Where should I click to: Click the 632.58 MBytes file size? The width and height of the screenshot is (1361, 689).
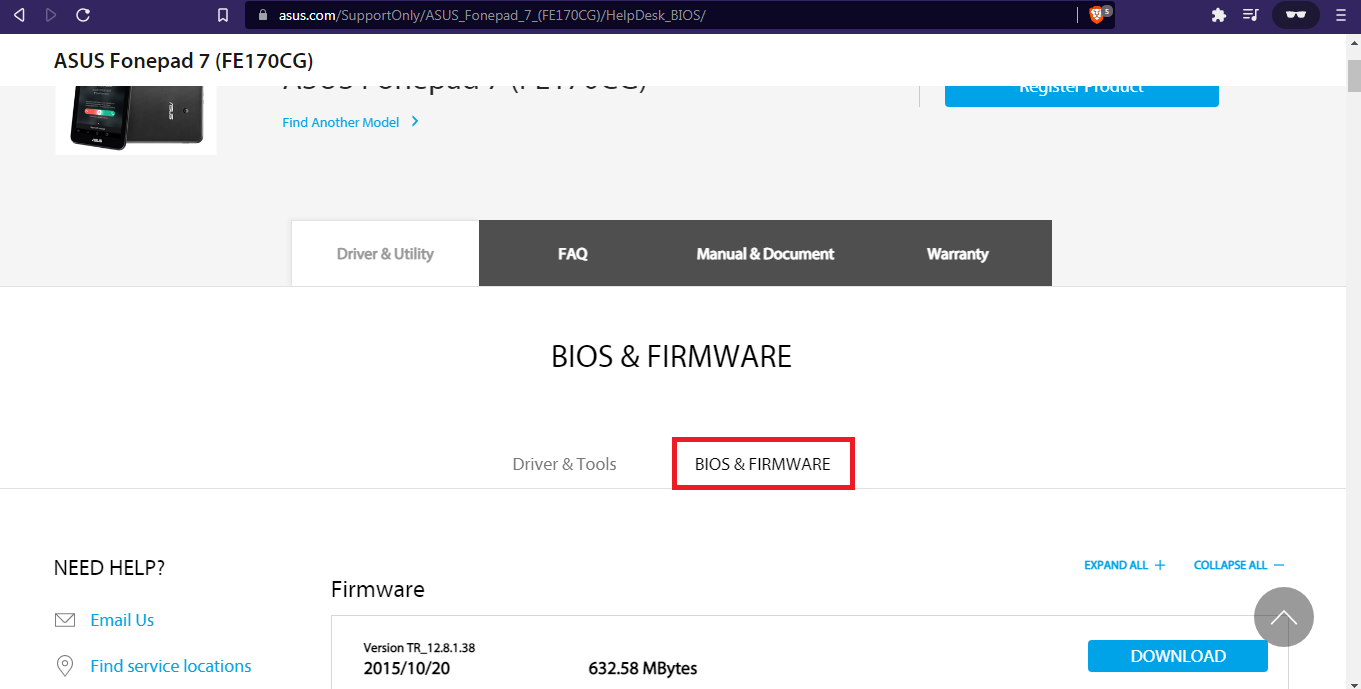pyautogui.click(x=643, y=668)
